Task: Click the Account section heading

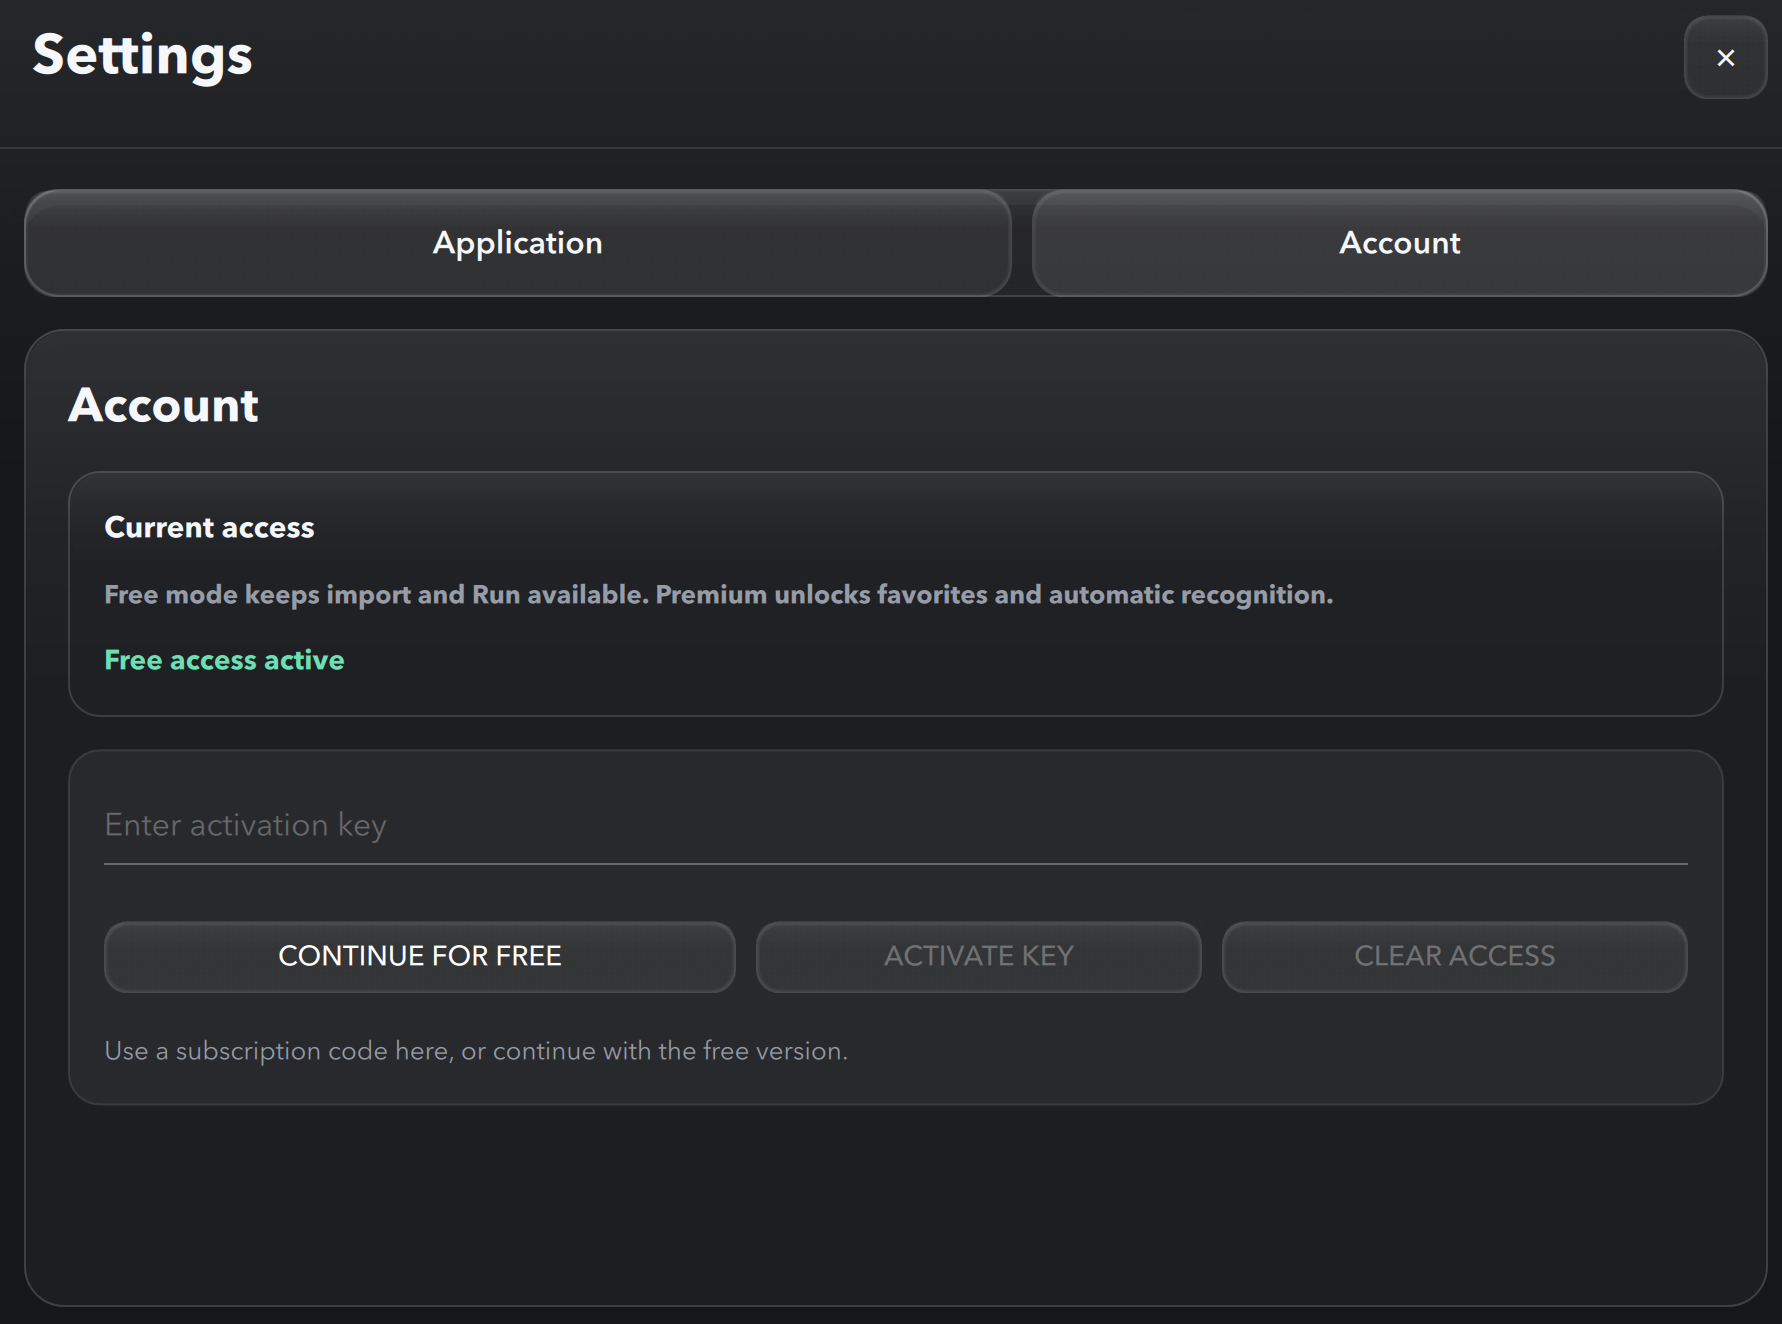Action: tap(163, 404)
